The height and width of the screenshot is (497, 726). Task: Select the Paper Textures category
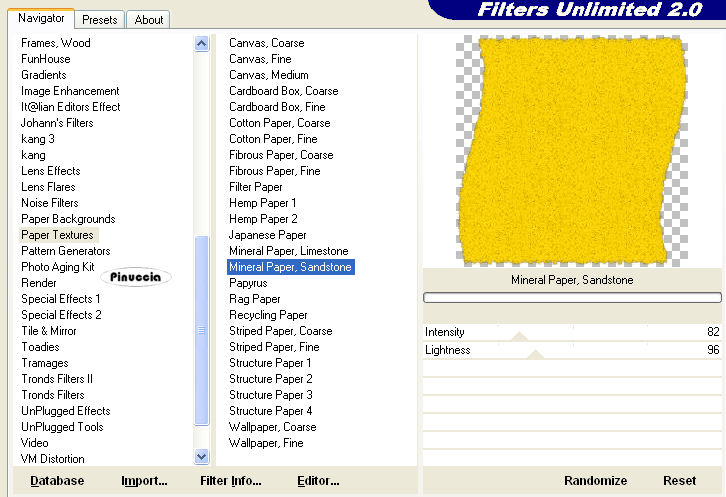(57, 235)
